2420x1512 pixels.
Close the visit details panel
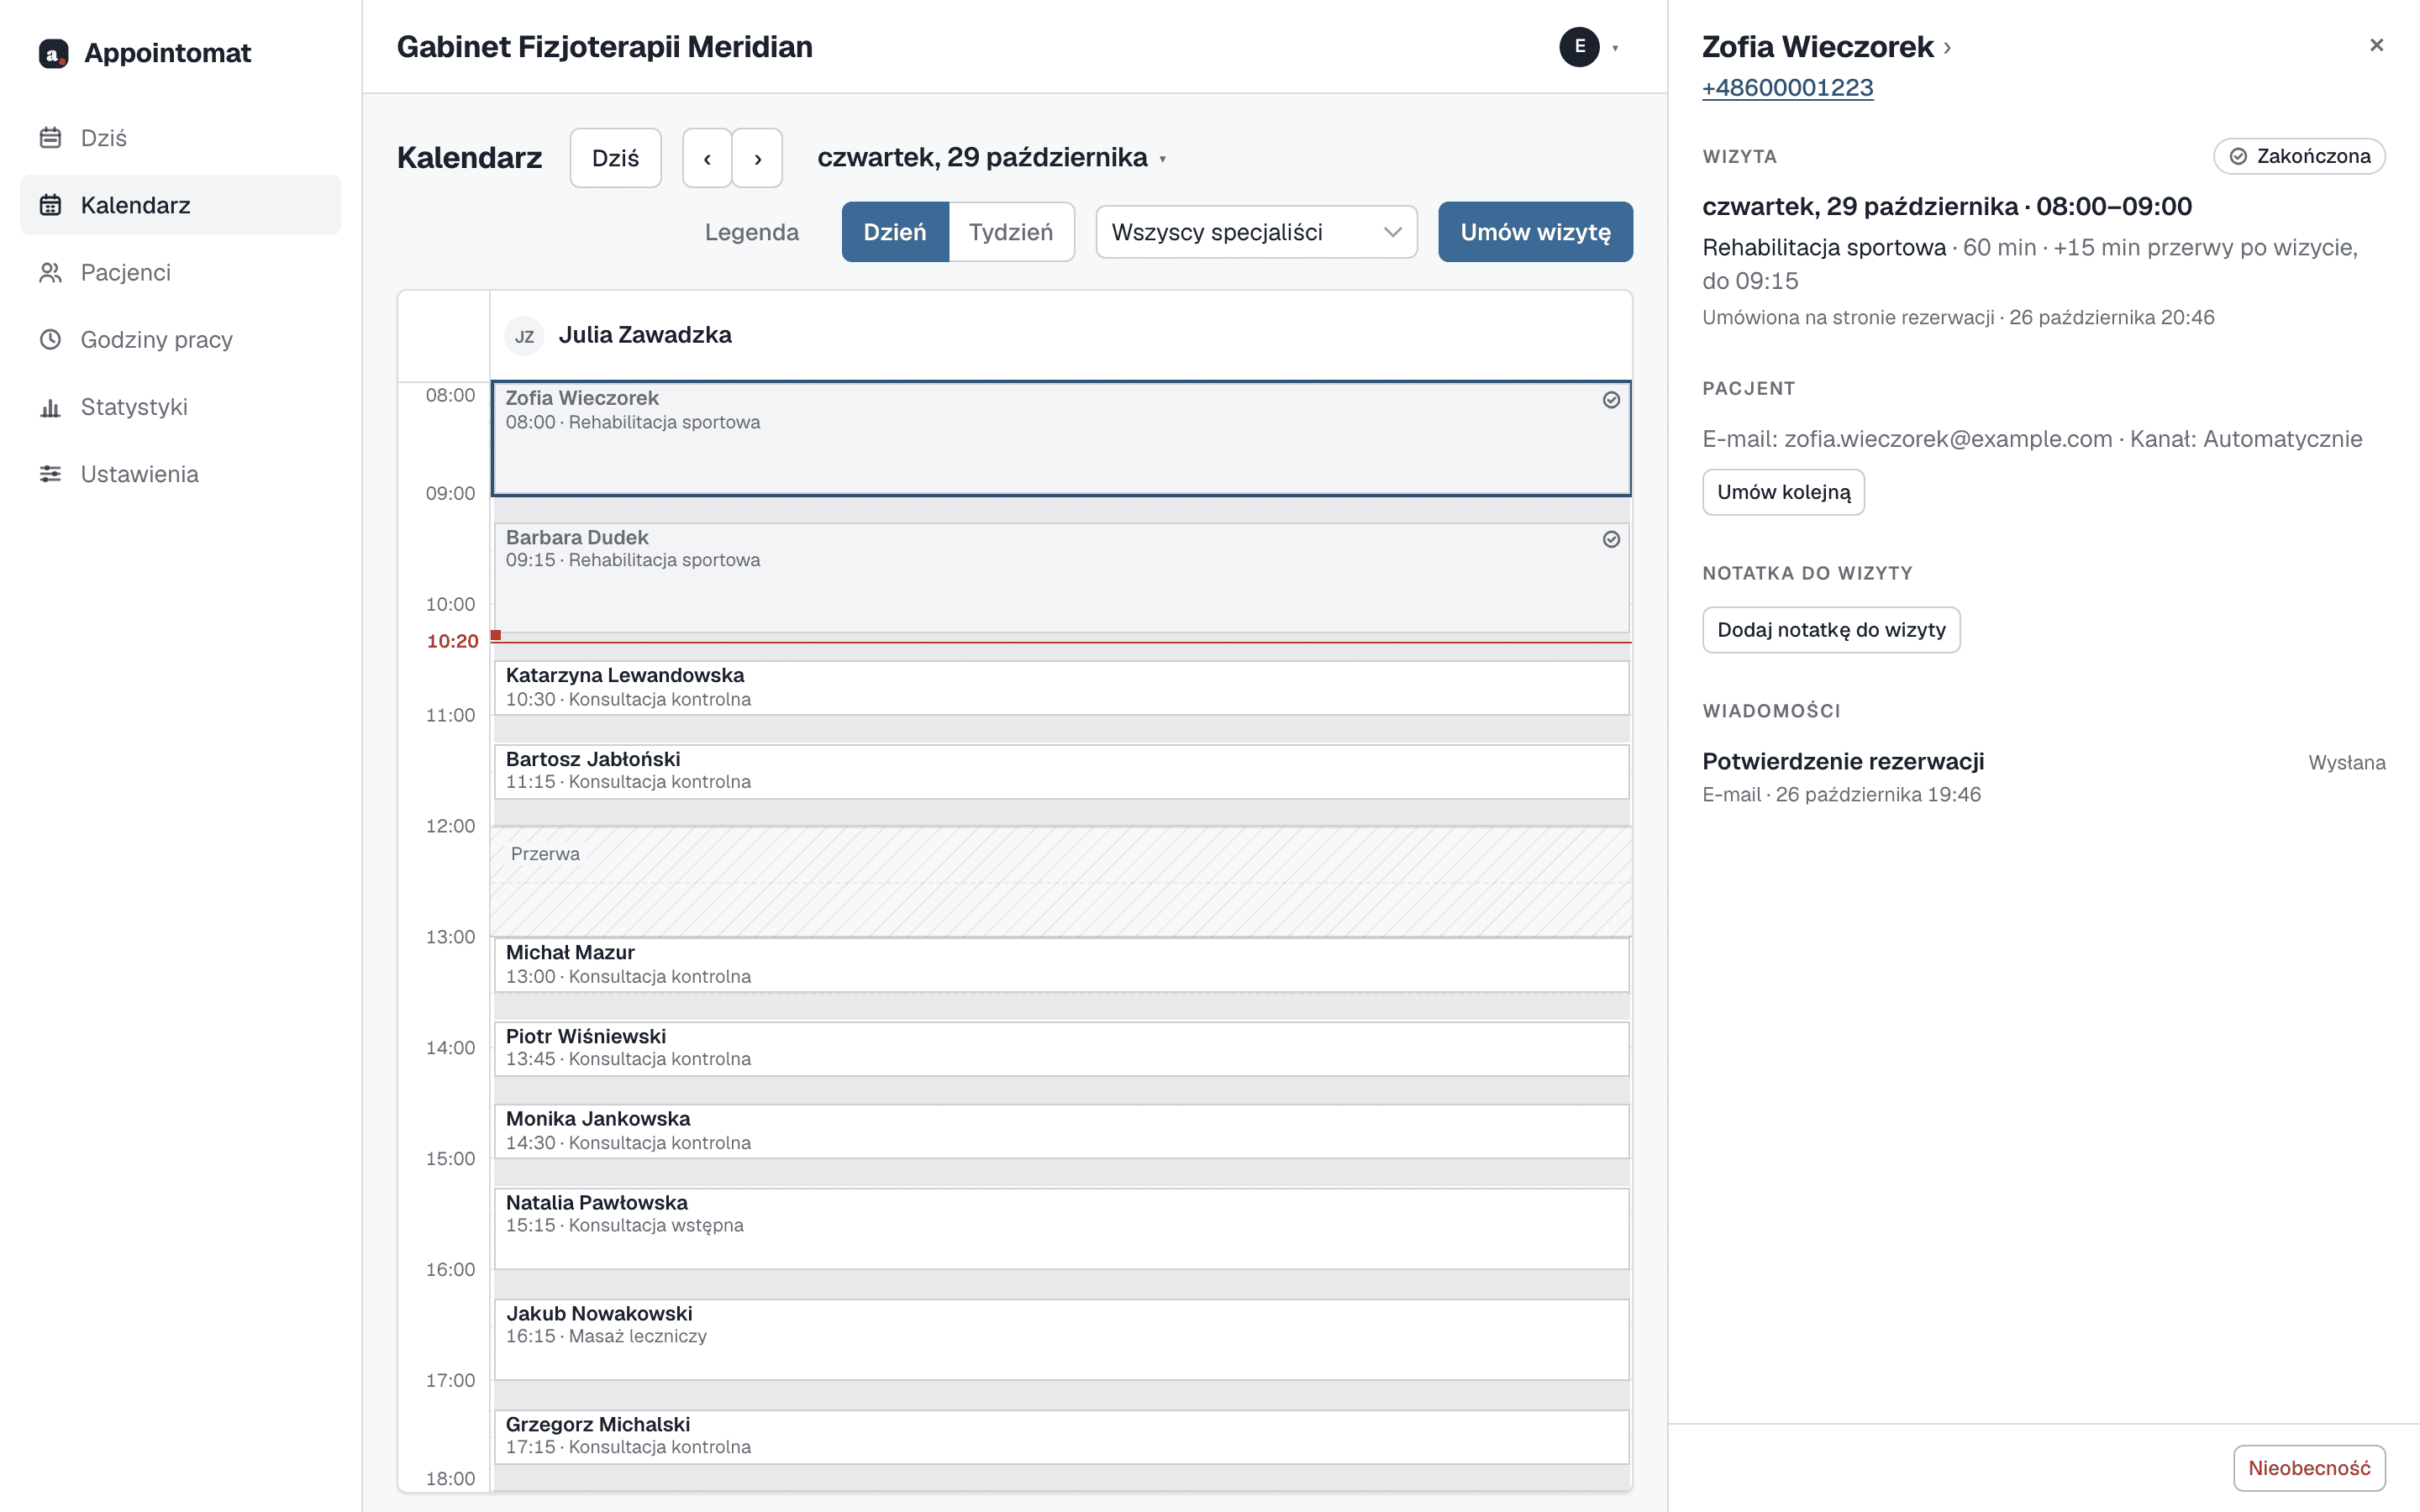point(2376,45)
